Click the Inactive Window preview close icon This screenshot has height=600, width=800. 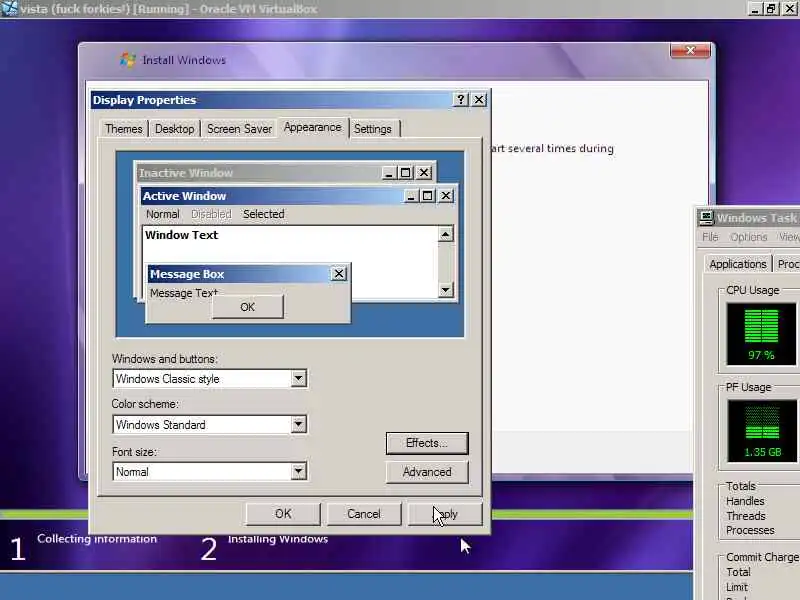pos(424,173)
